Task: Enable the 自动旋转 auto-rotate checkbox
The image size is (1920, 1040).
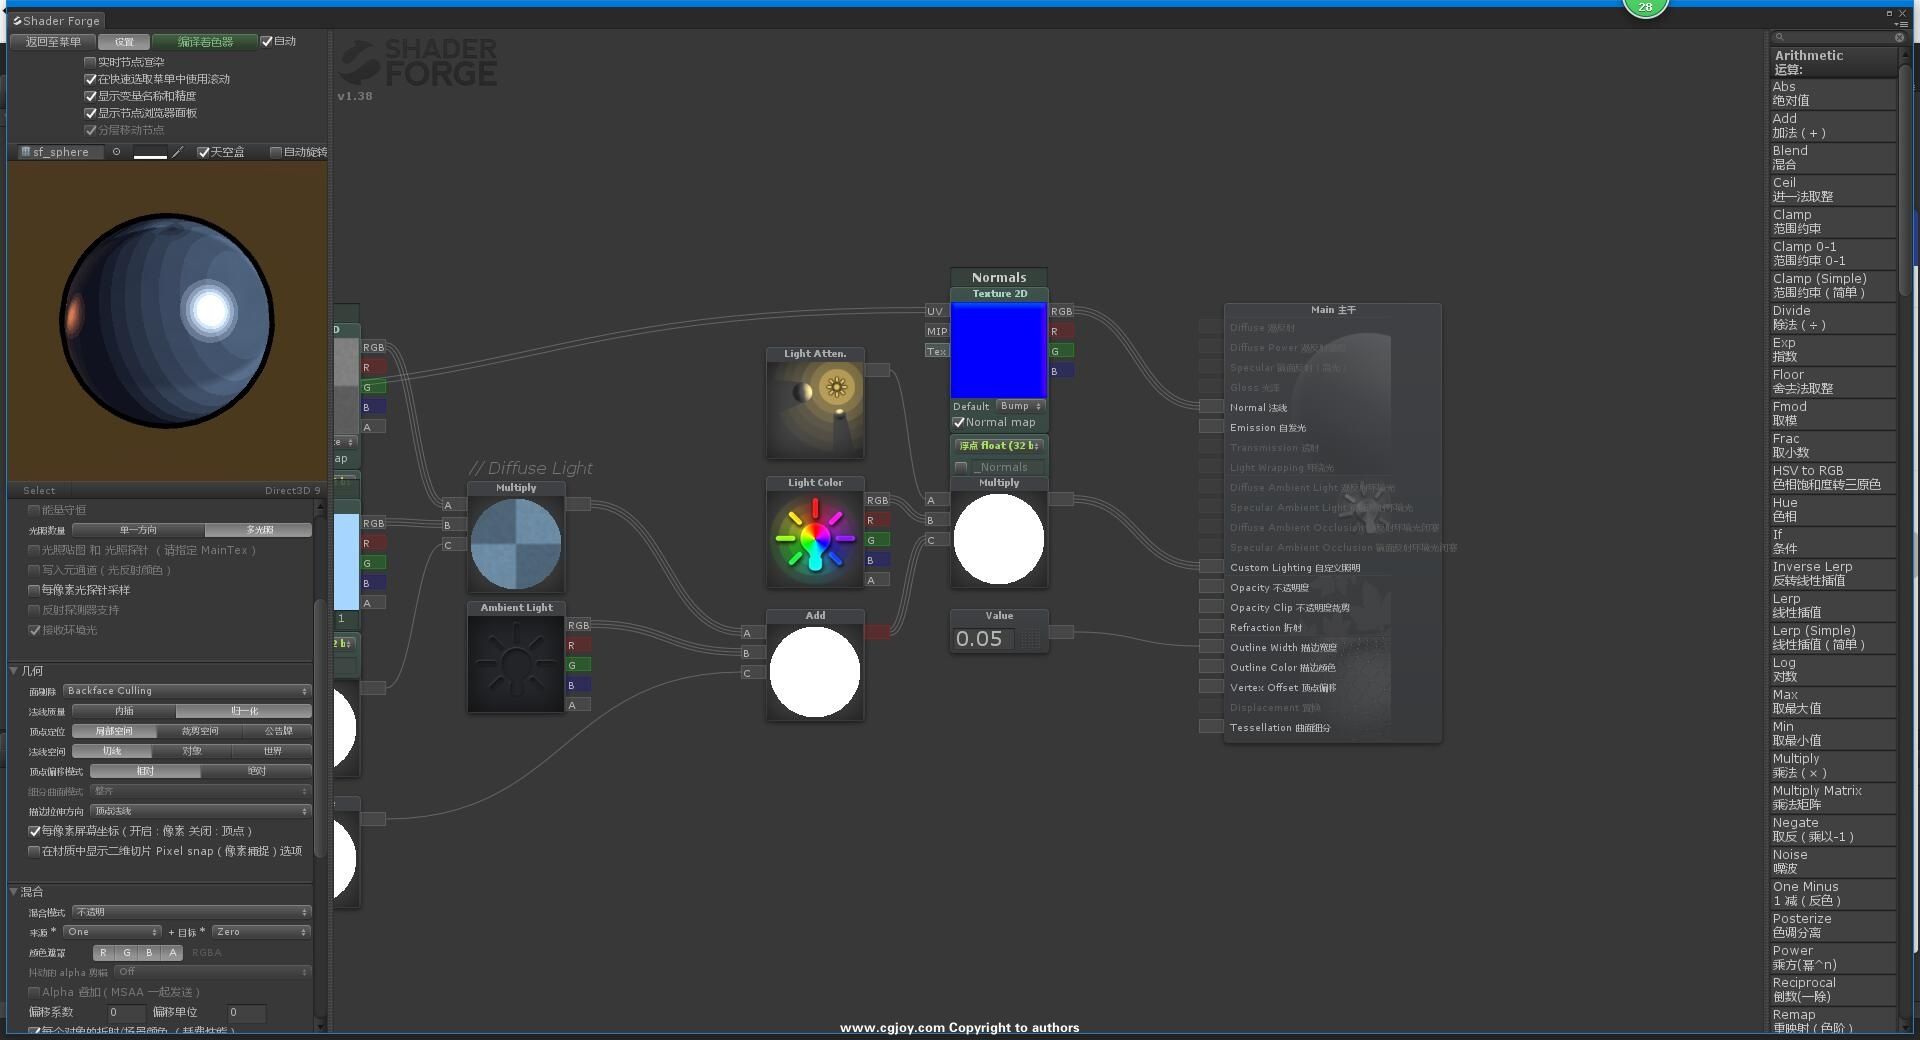Action: point(276,152)
